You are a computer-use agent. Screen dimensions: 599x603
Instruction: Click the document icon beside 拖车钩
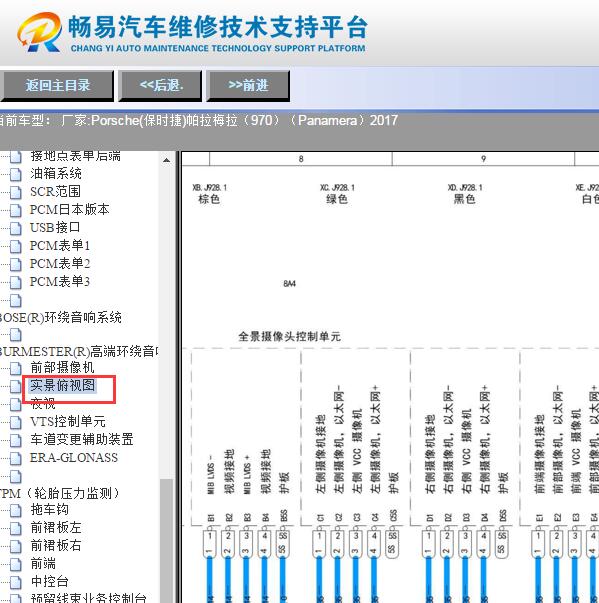(x=16, y=511)
